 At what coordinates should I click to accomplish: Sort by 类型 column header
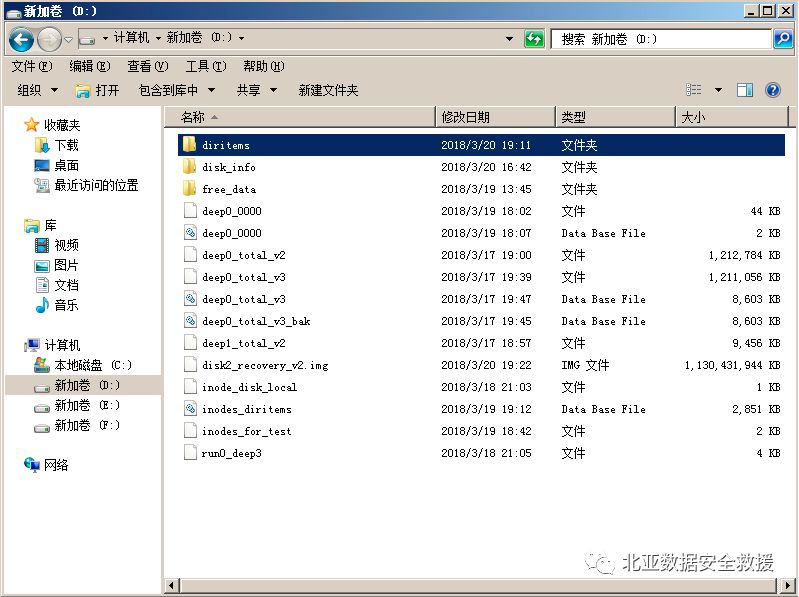coord(616,117)
